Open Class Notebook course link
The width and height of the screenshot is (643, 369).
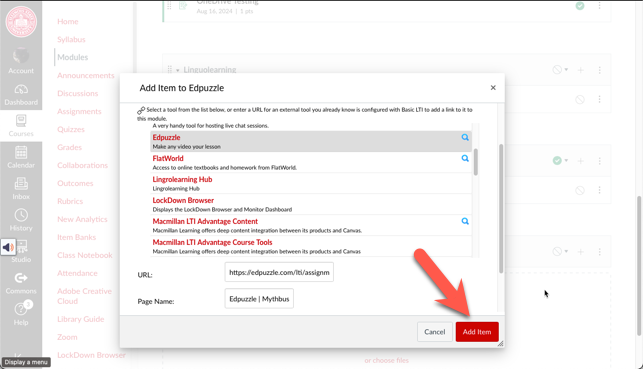point(84,255)
